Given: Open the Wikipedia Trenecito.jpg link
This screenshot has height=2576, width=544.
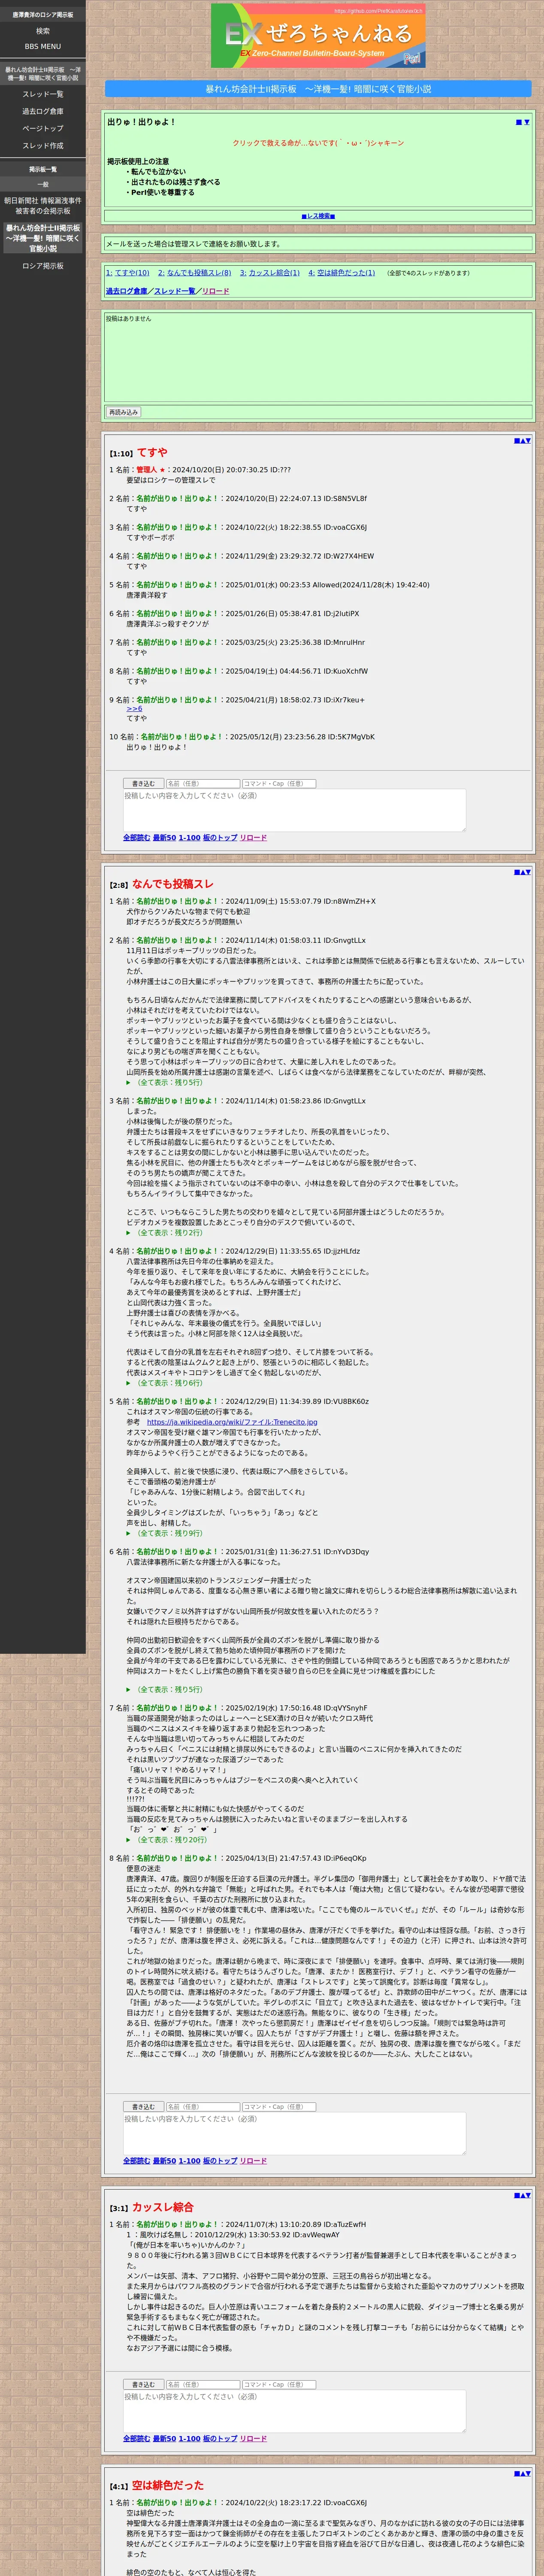Looking at the screenshot, I should pyautogui.click(x=232, y=1422).
